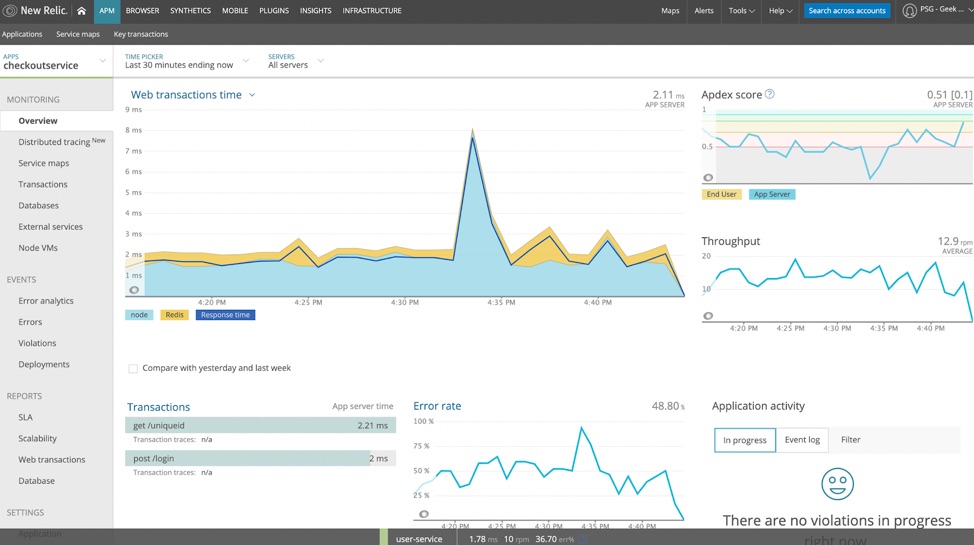Switch to the APM tab

(107, 11)
